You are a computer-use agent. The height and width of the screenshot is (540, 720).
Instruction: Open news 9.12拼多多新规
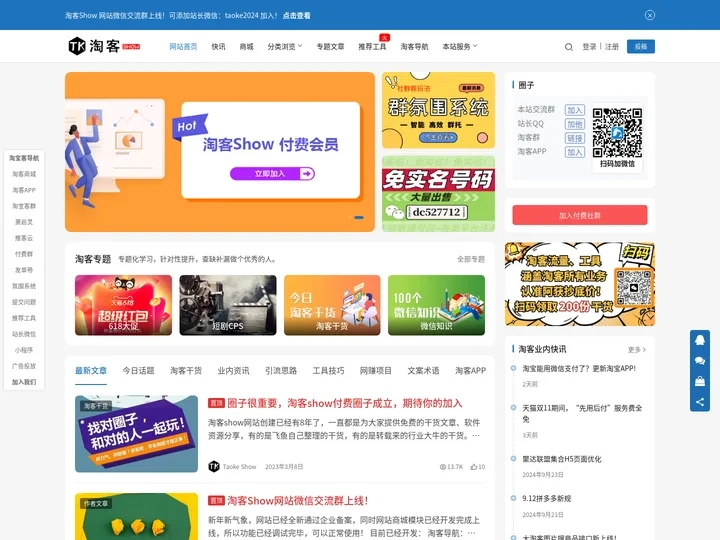click(x=546, y=498)
